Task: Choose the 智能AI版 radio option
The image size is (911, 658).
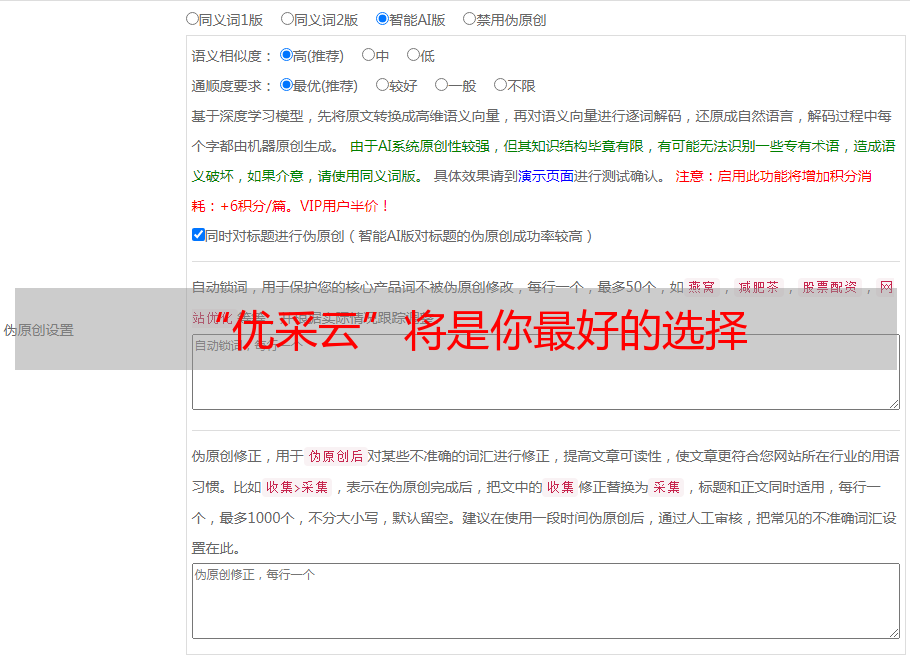Action: click(382, 19)
